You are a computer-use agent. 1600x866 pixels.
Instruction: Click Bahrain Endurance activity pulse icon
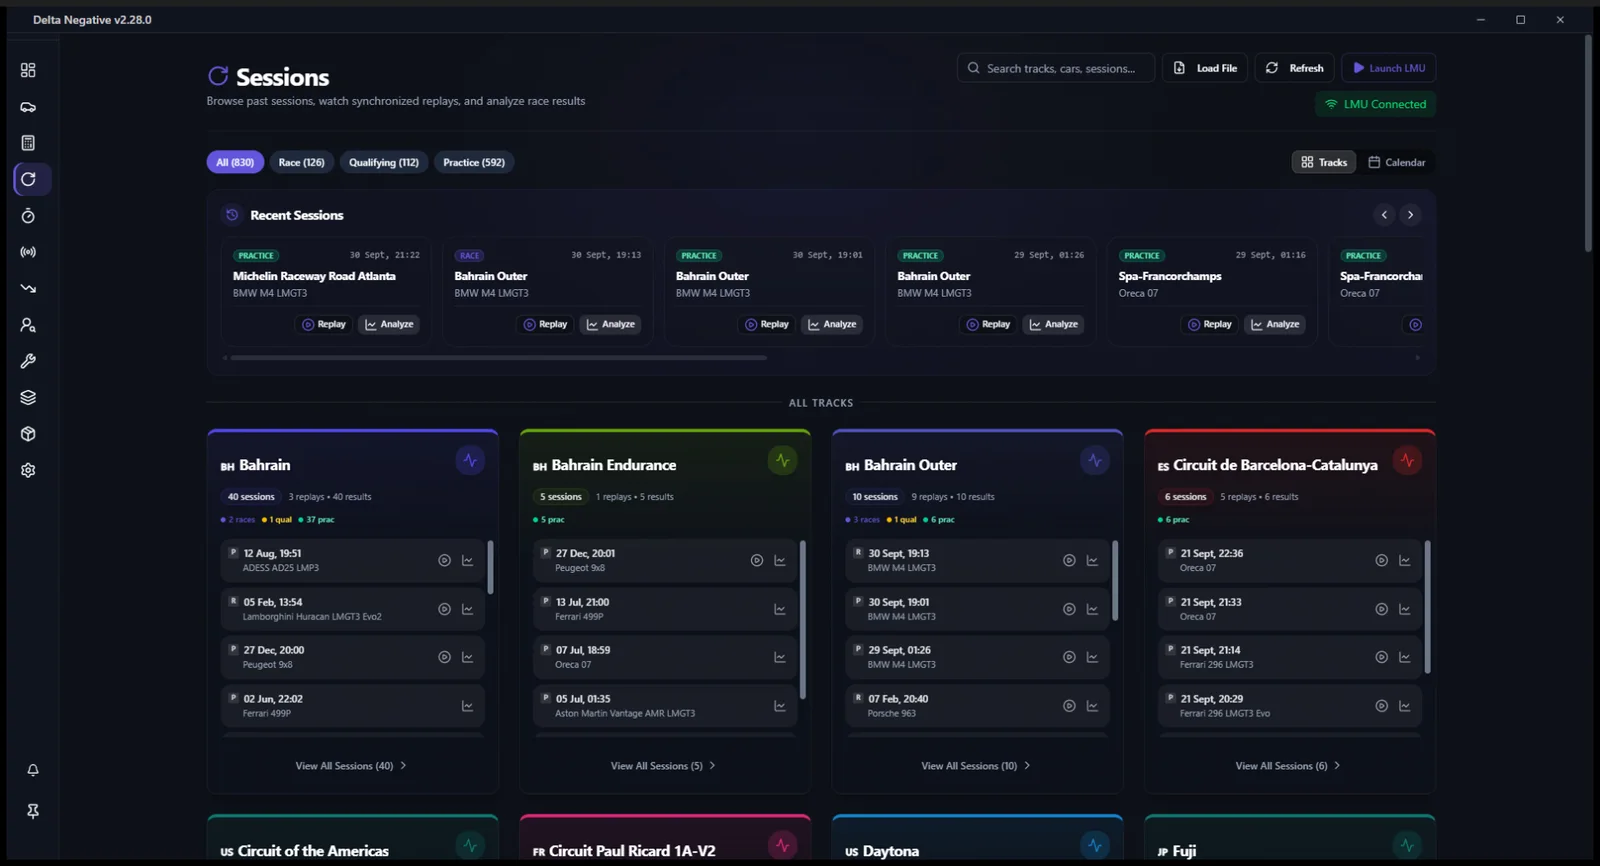(x=782, y=461)
